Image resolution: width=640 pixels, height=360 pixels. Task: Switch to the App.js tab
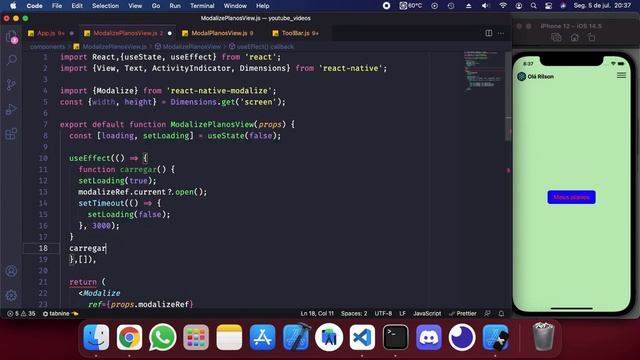(x=51, y=33)
